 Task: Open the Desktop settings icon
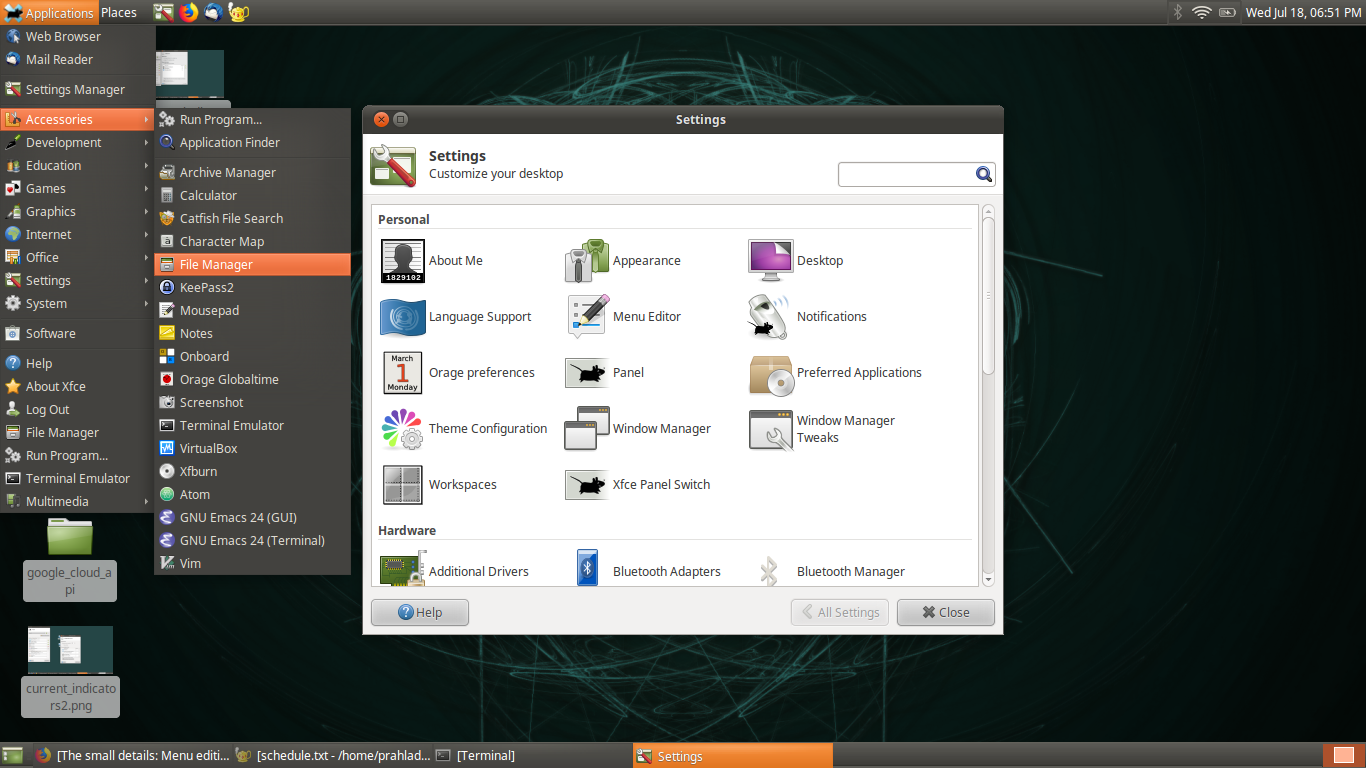(x=771, y=261)
